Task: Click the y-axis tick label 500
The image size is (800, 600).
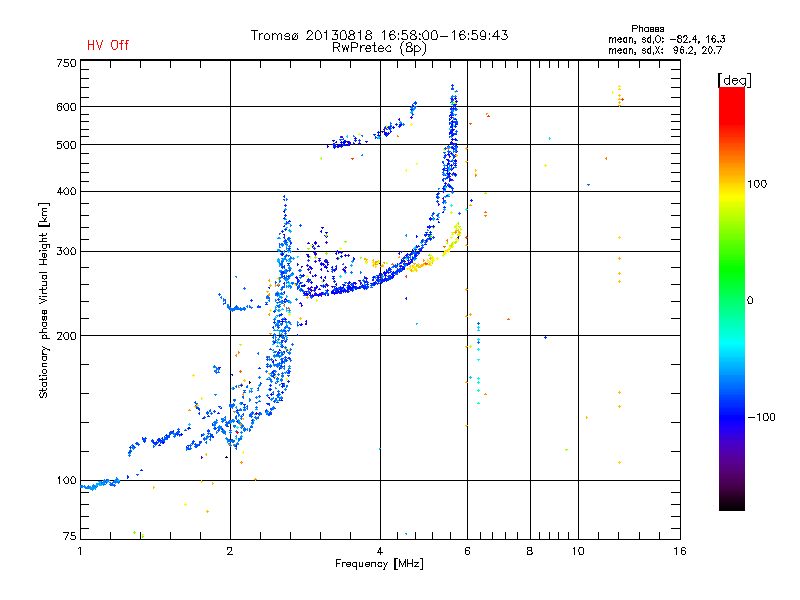Action: [66, 145]
